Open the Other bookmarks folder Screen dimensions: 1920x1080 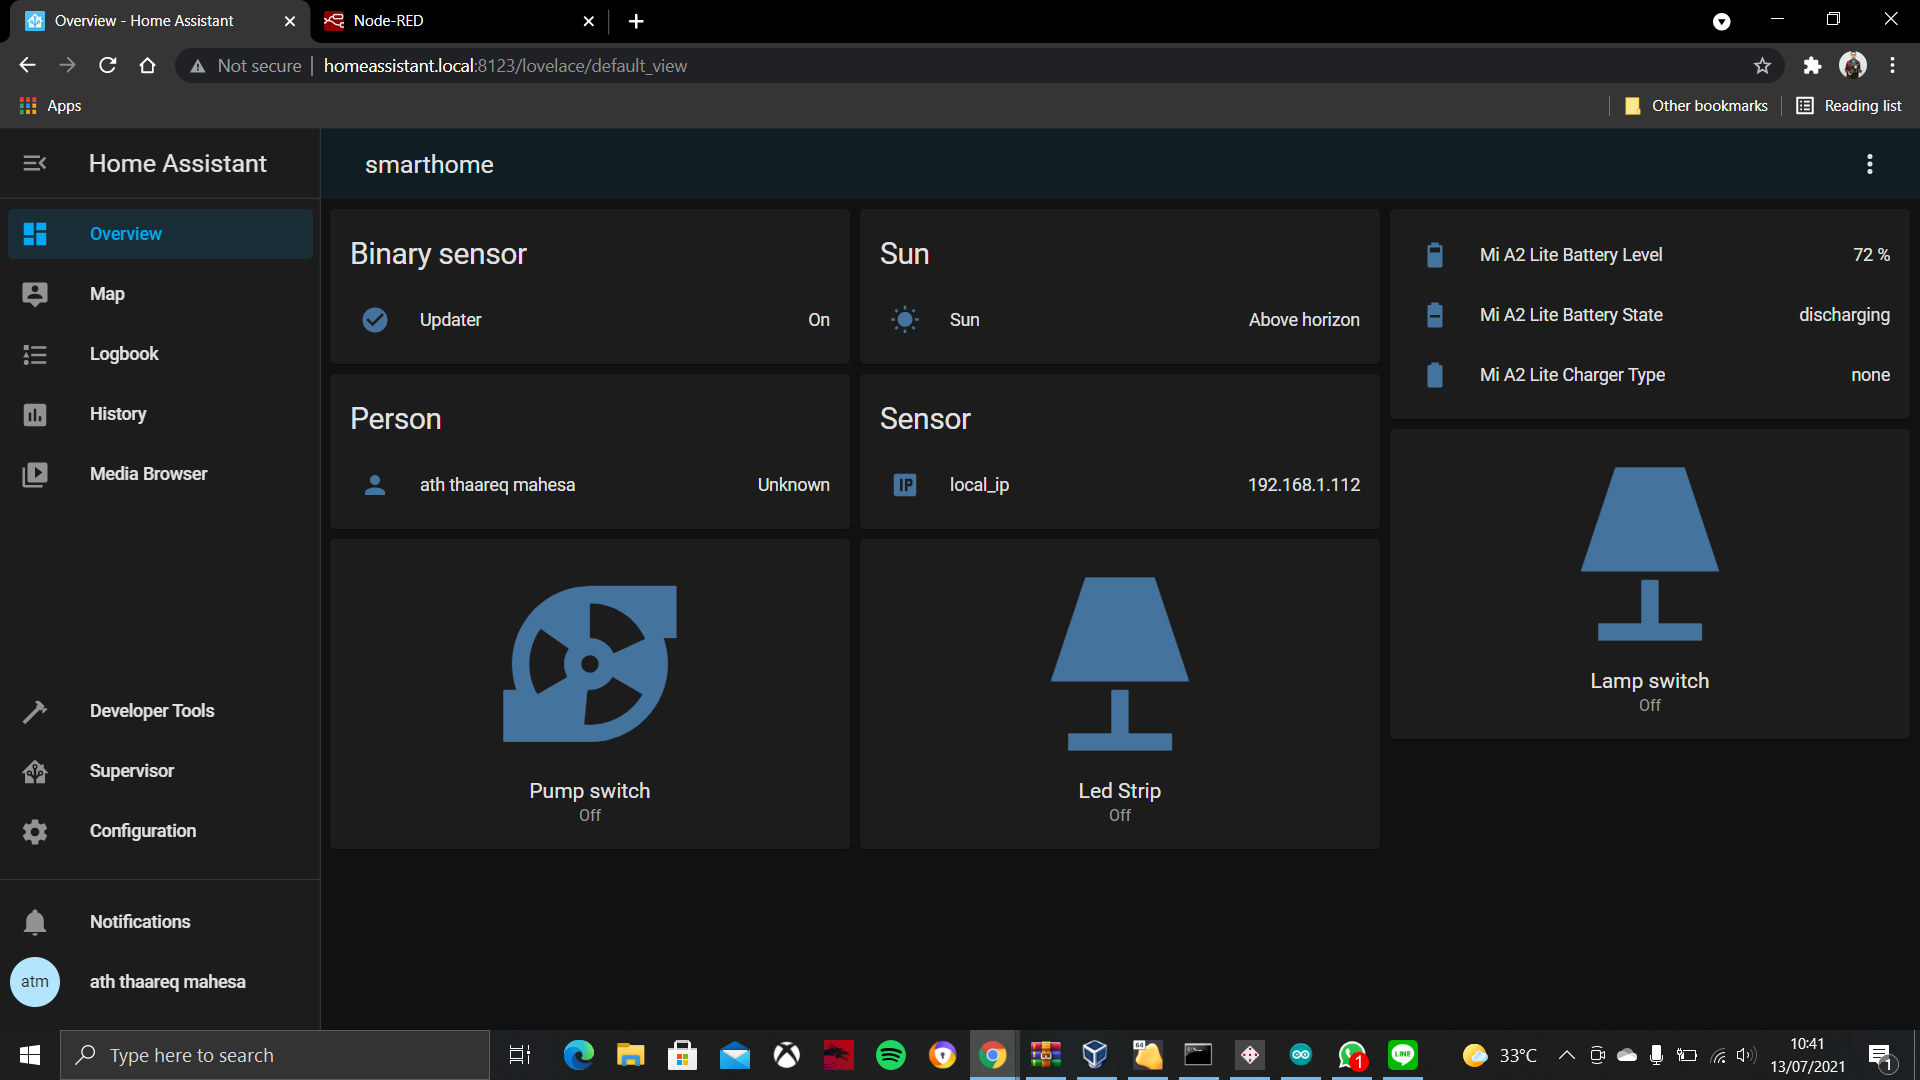coord(1696,106)
